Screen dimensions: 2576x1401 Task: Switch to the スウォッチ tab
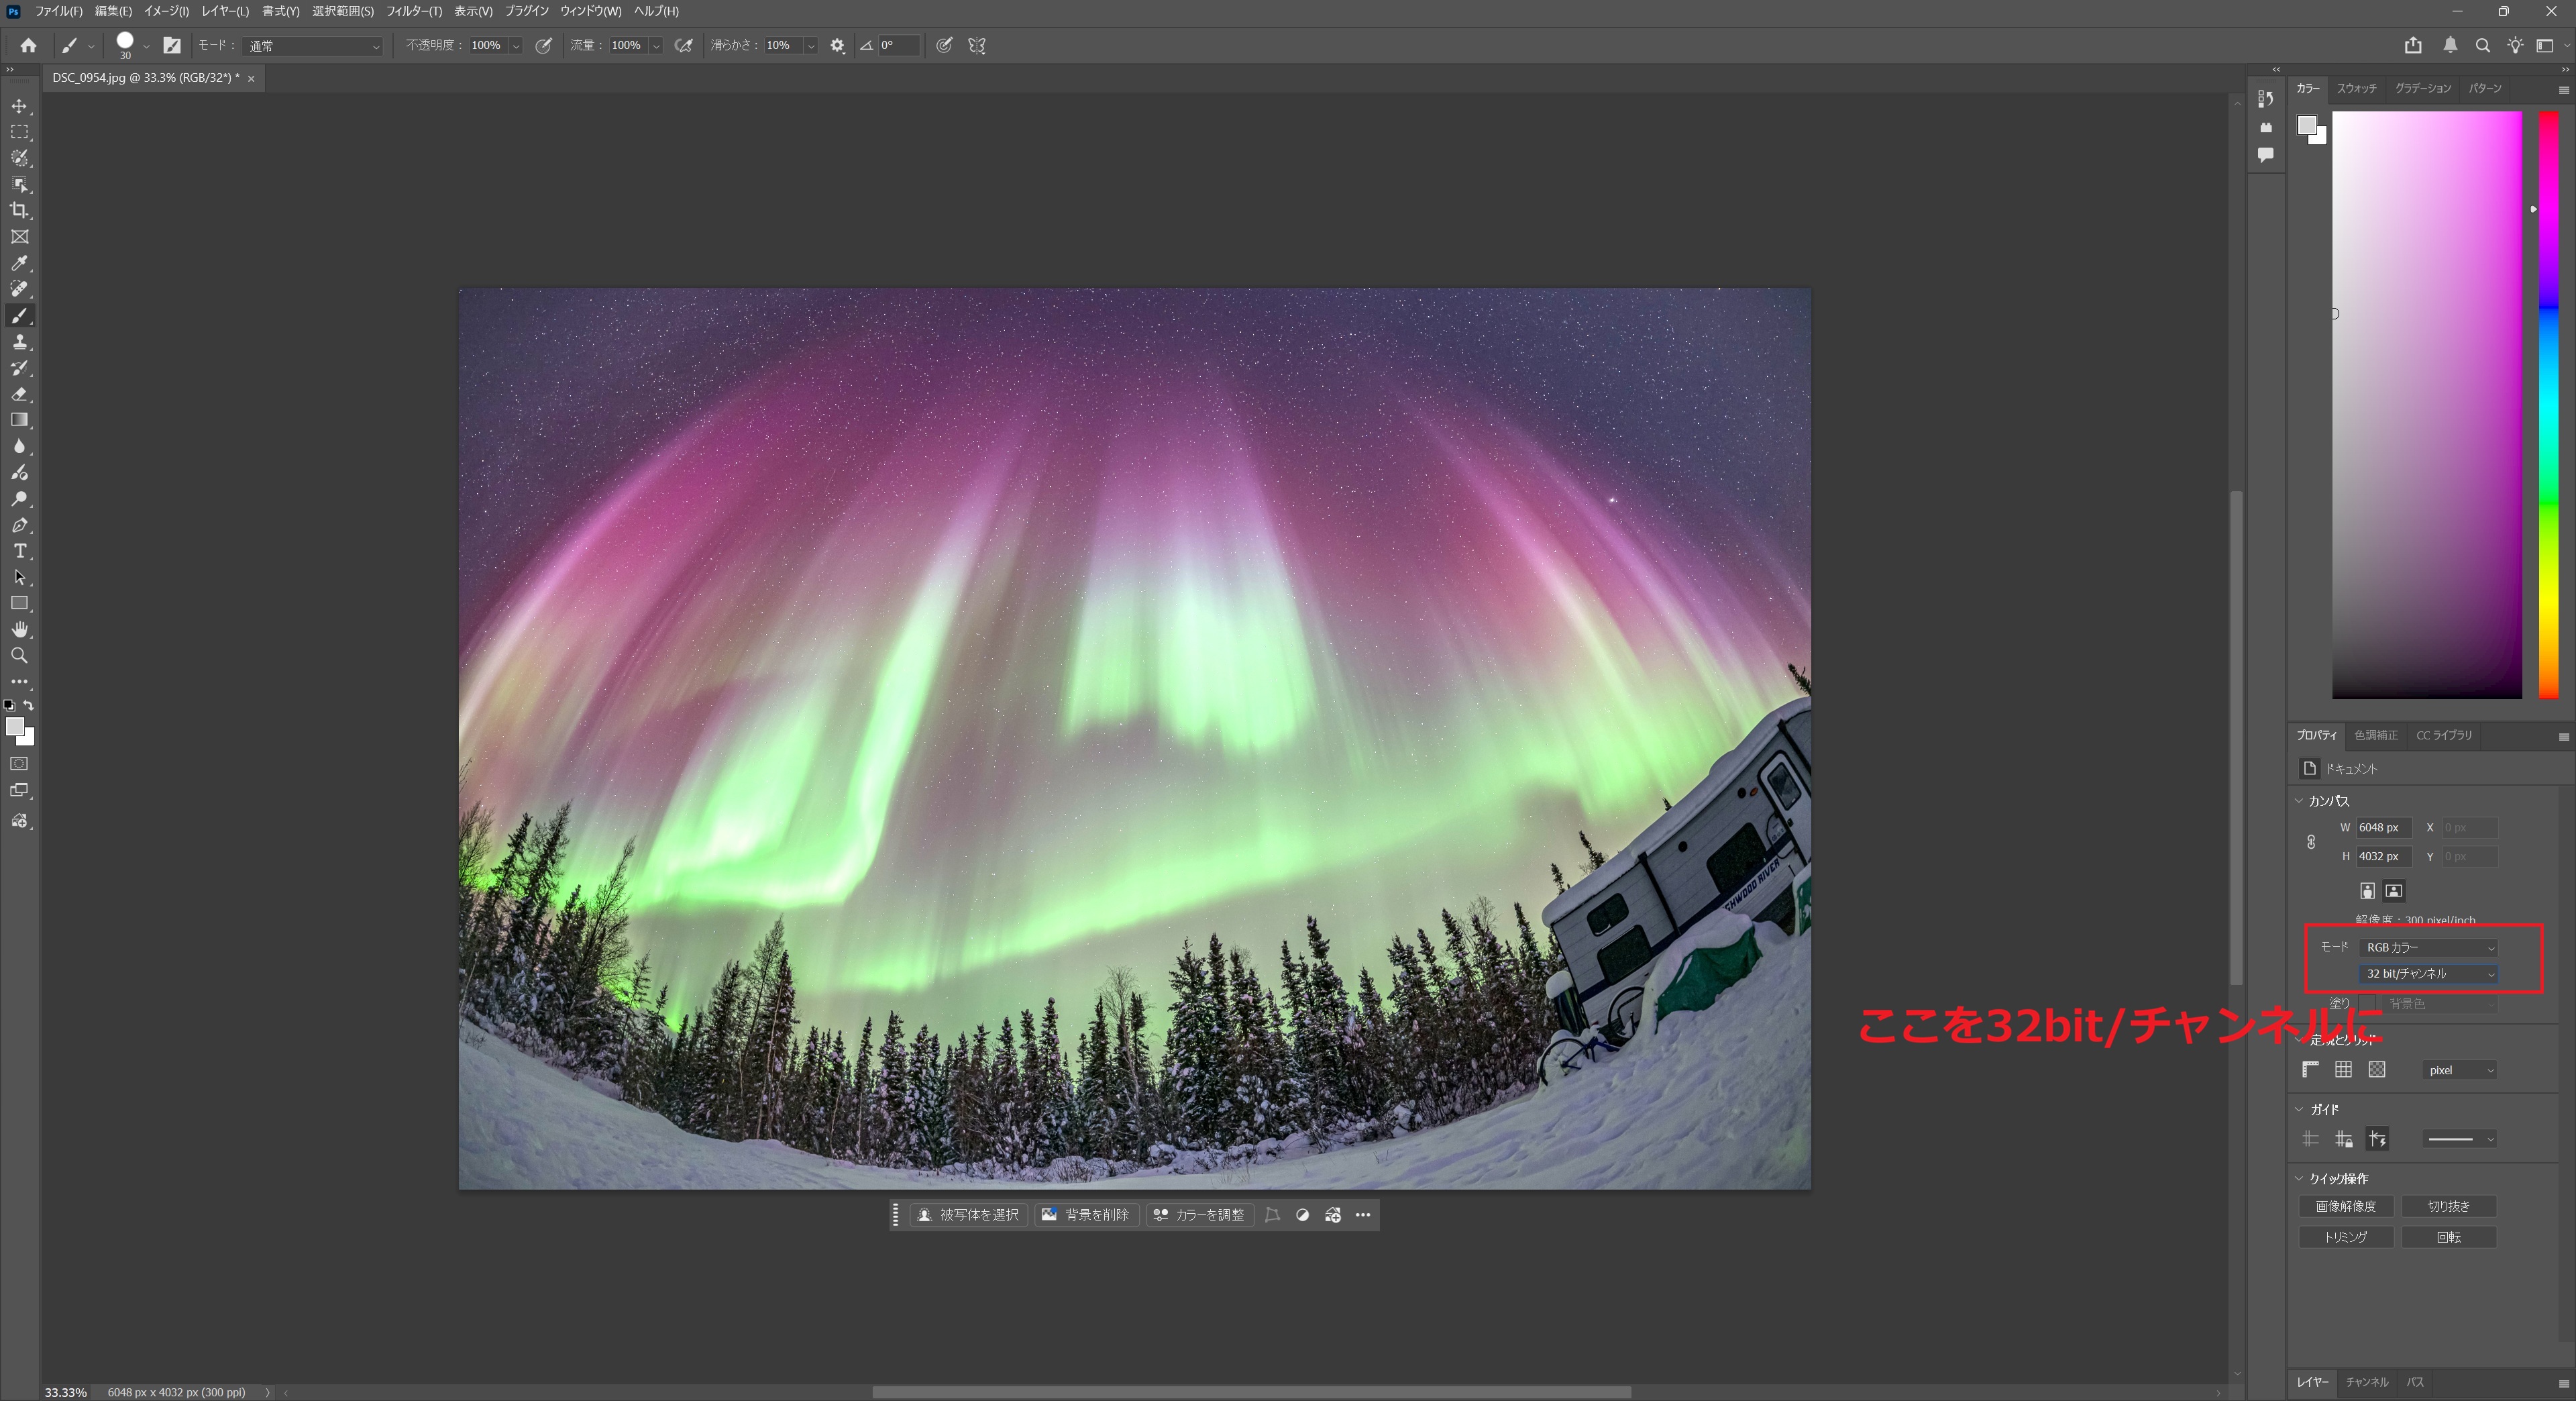tap(2356, 88)
